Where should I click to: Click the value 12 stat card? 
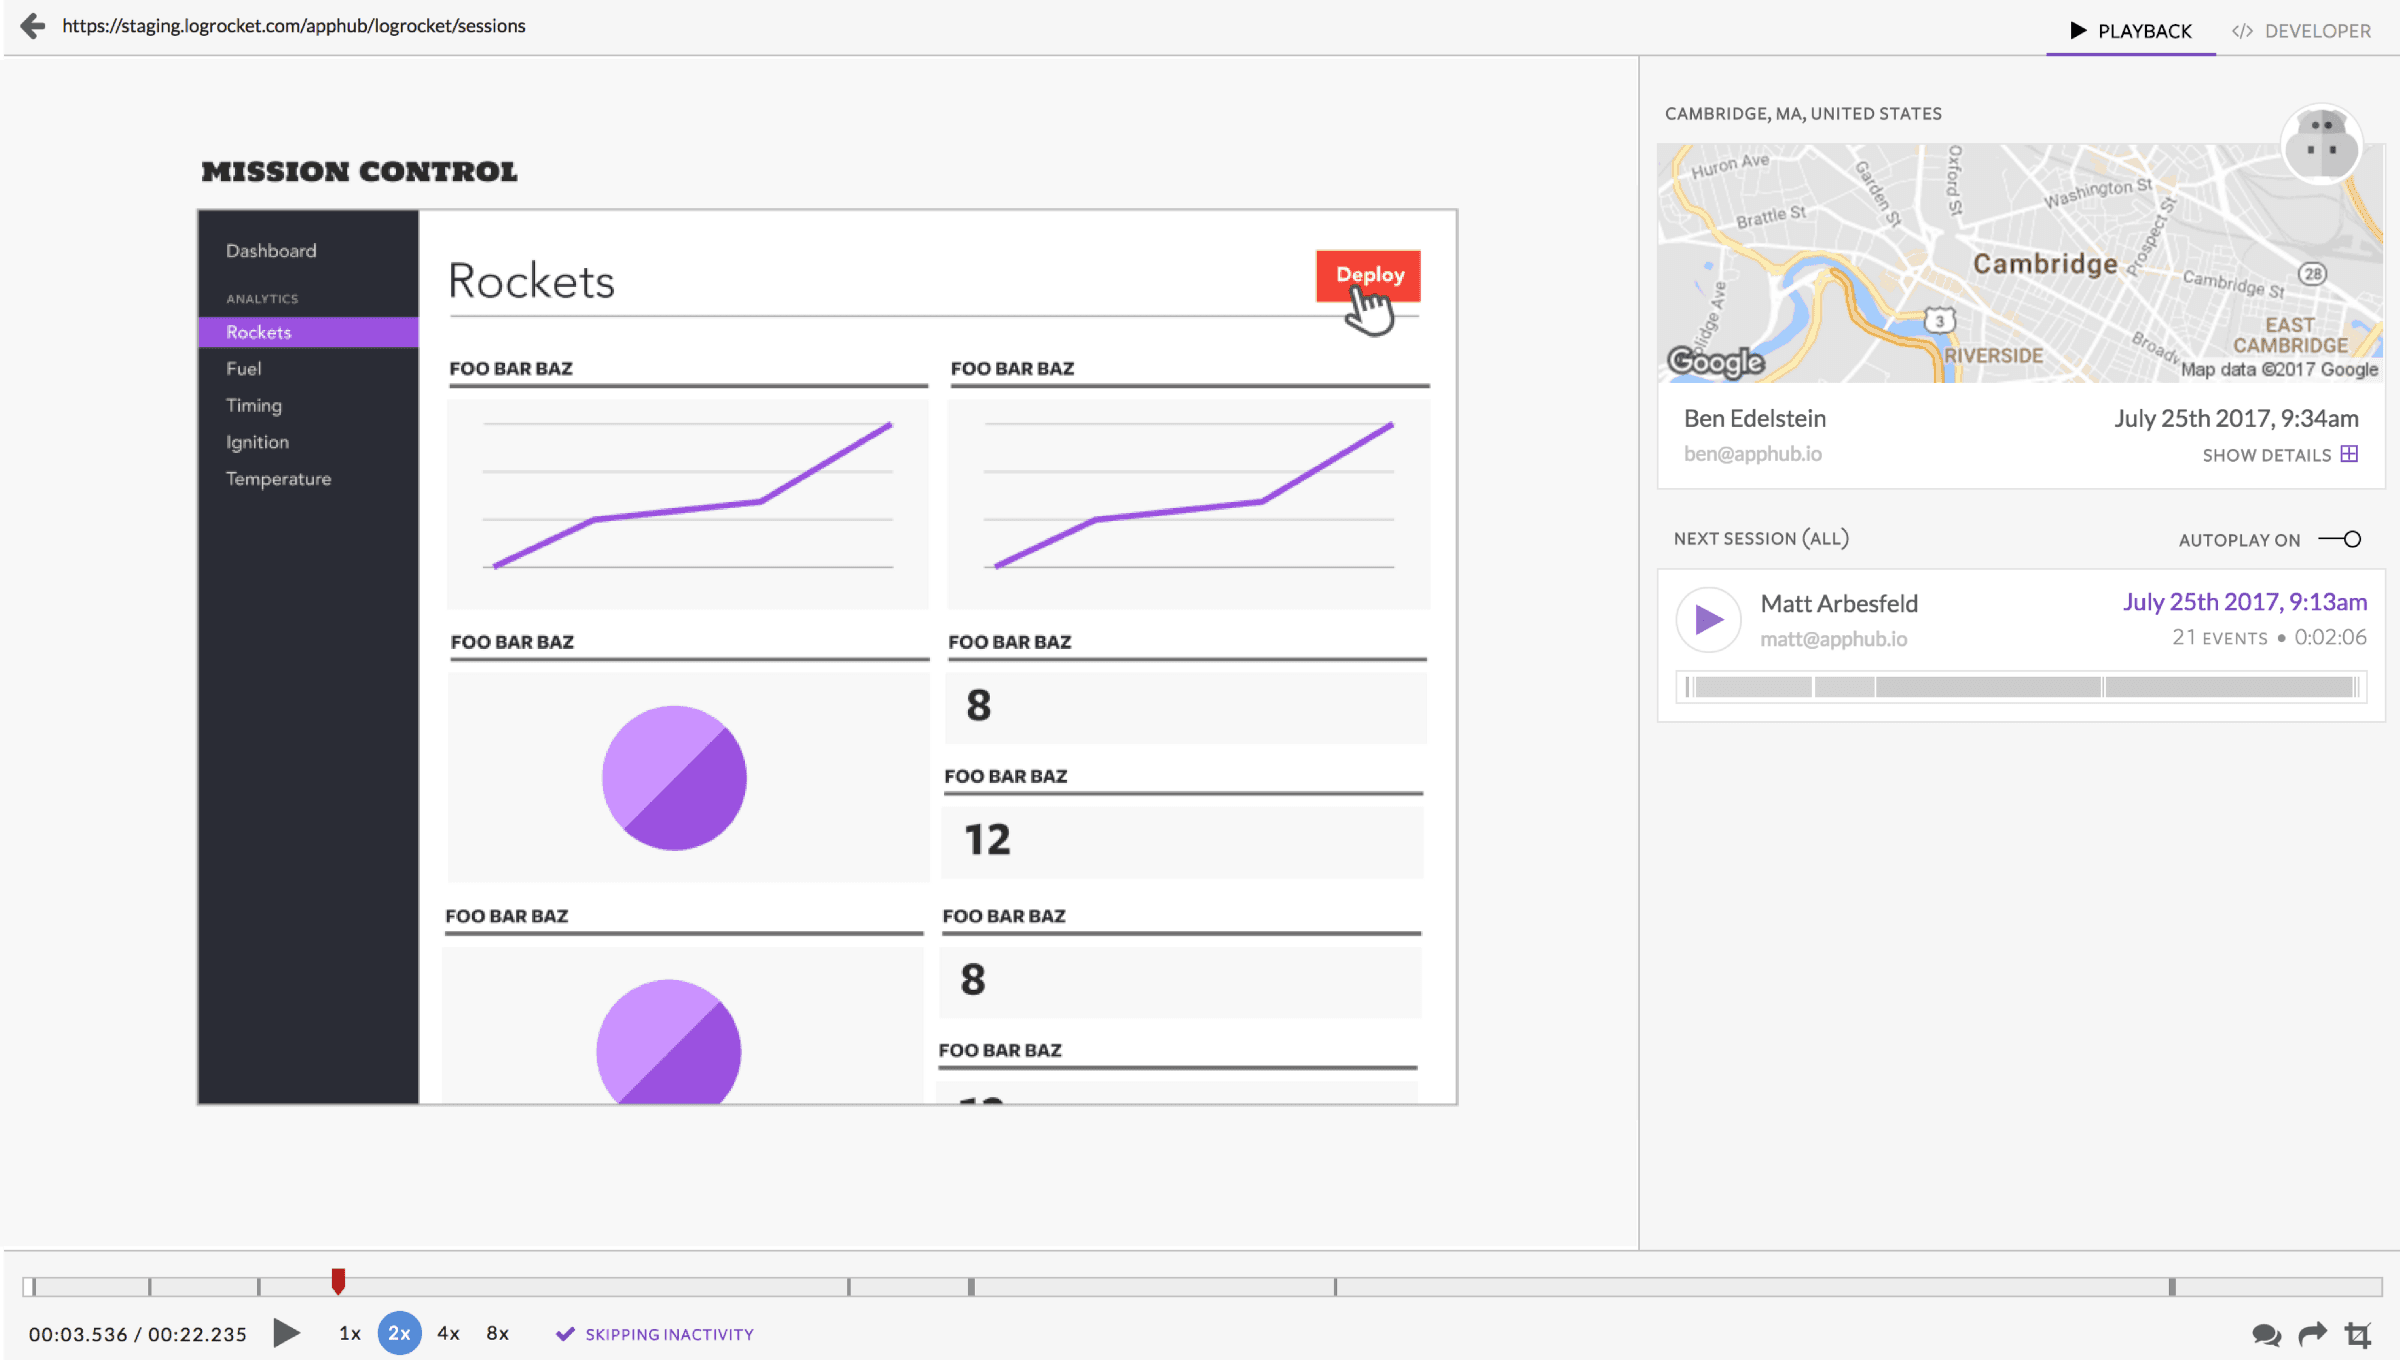pyautogui.click(x=1183, y=842)
